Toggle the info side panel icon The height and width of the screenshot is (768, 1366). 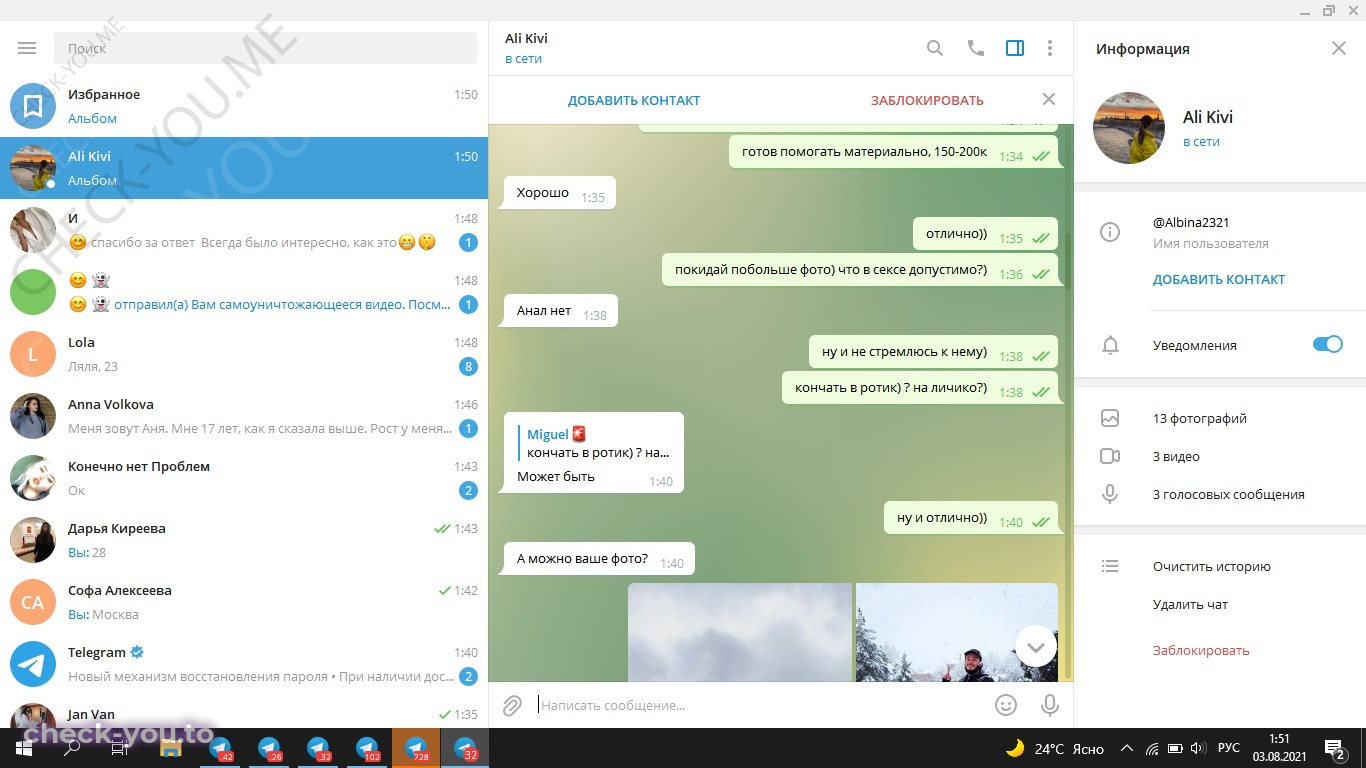coord(1015,48)
